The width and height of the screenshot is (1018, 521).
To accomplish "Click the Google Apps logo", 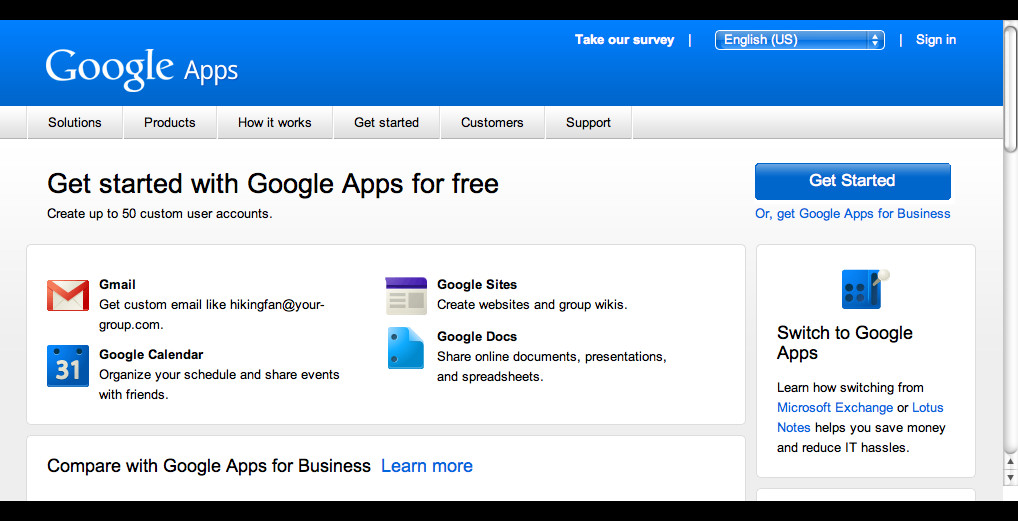I will (142, 69).
